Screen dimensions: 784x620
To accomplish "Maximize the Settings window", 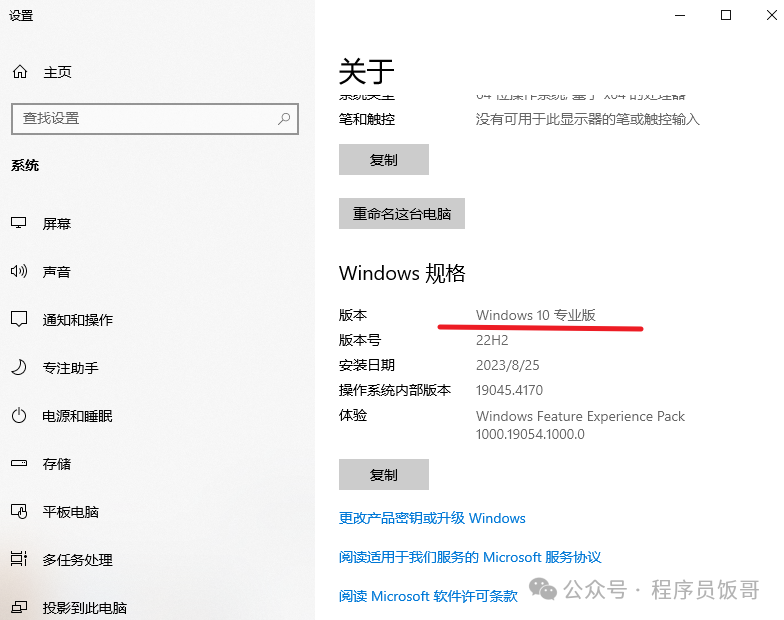I will coord(726,15).
